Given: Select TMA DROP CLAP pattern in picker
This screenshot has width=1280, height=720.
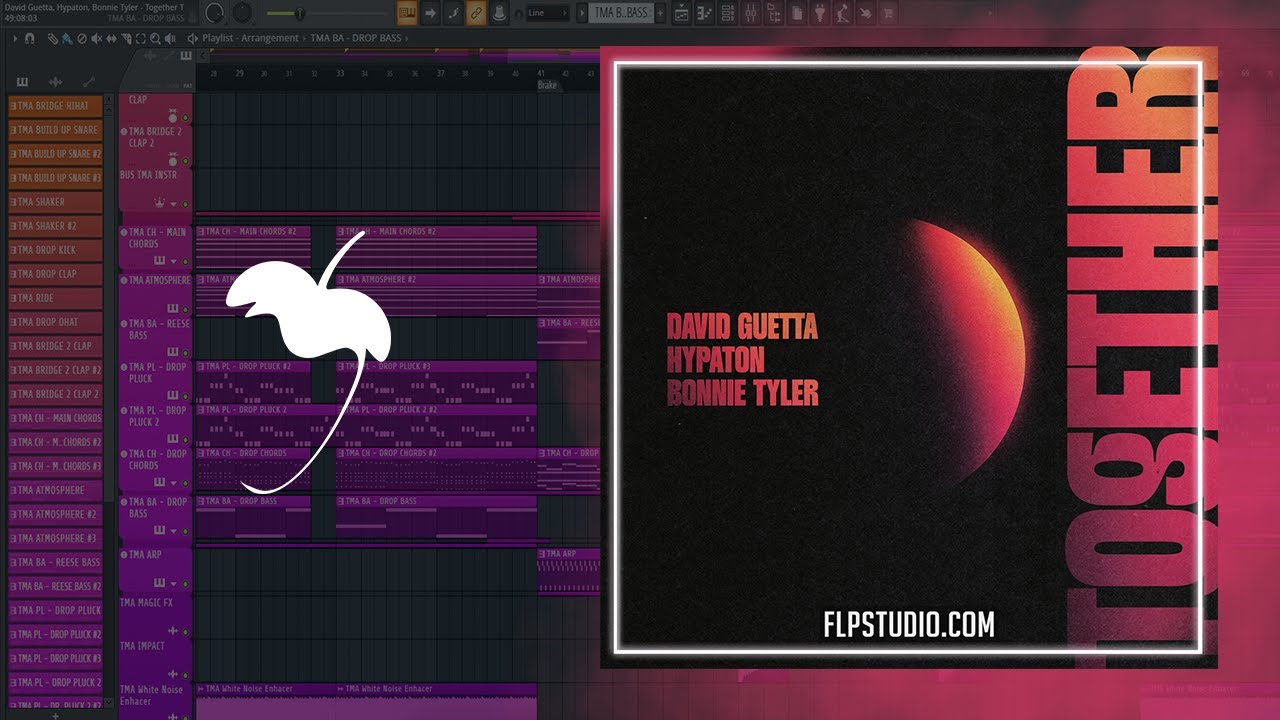Looking at the screenshot, I should pos(56,274).
